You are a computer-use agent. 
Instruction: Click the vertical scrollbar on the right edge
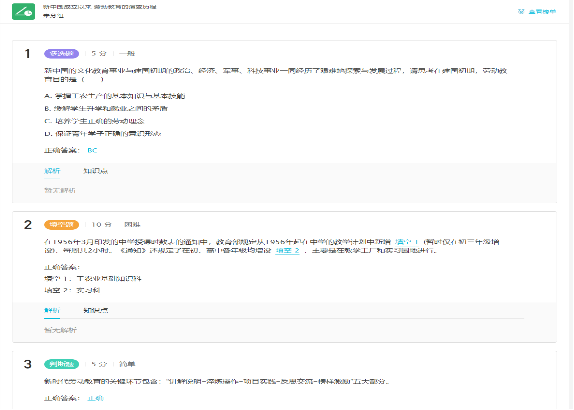(571, 205)
